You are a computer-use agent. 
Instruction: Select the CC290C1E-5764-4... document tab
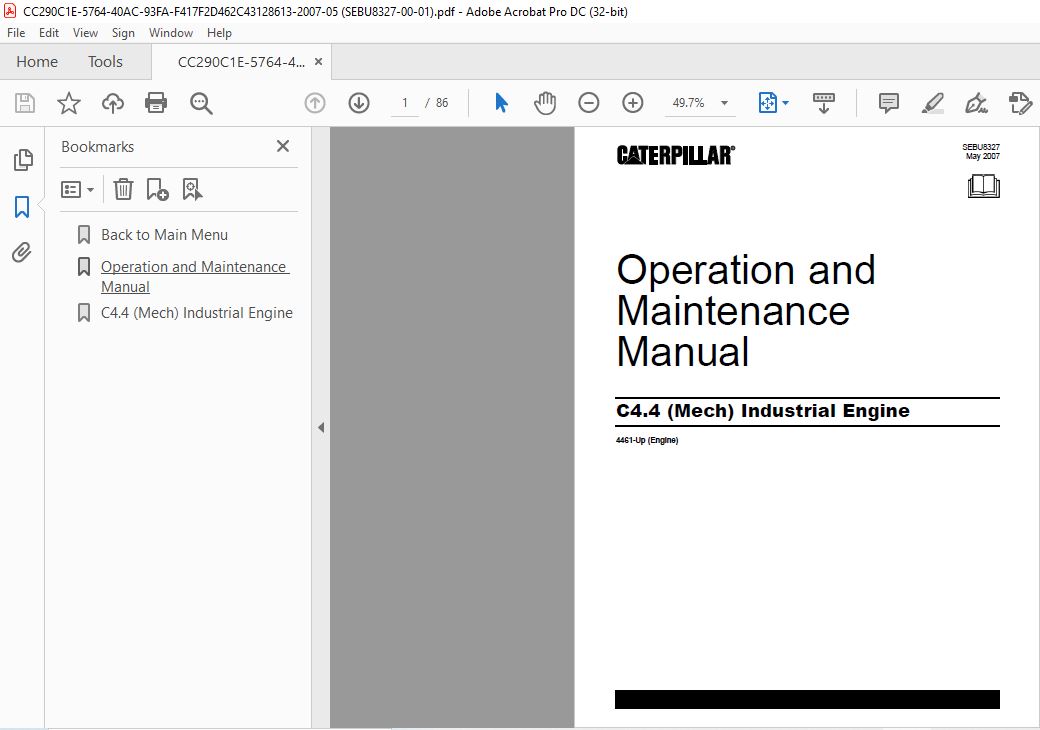pyautogui.click(x=241, y=62)
